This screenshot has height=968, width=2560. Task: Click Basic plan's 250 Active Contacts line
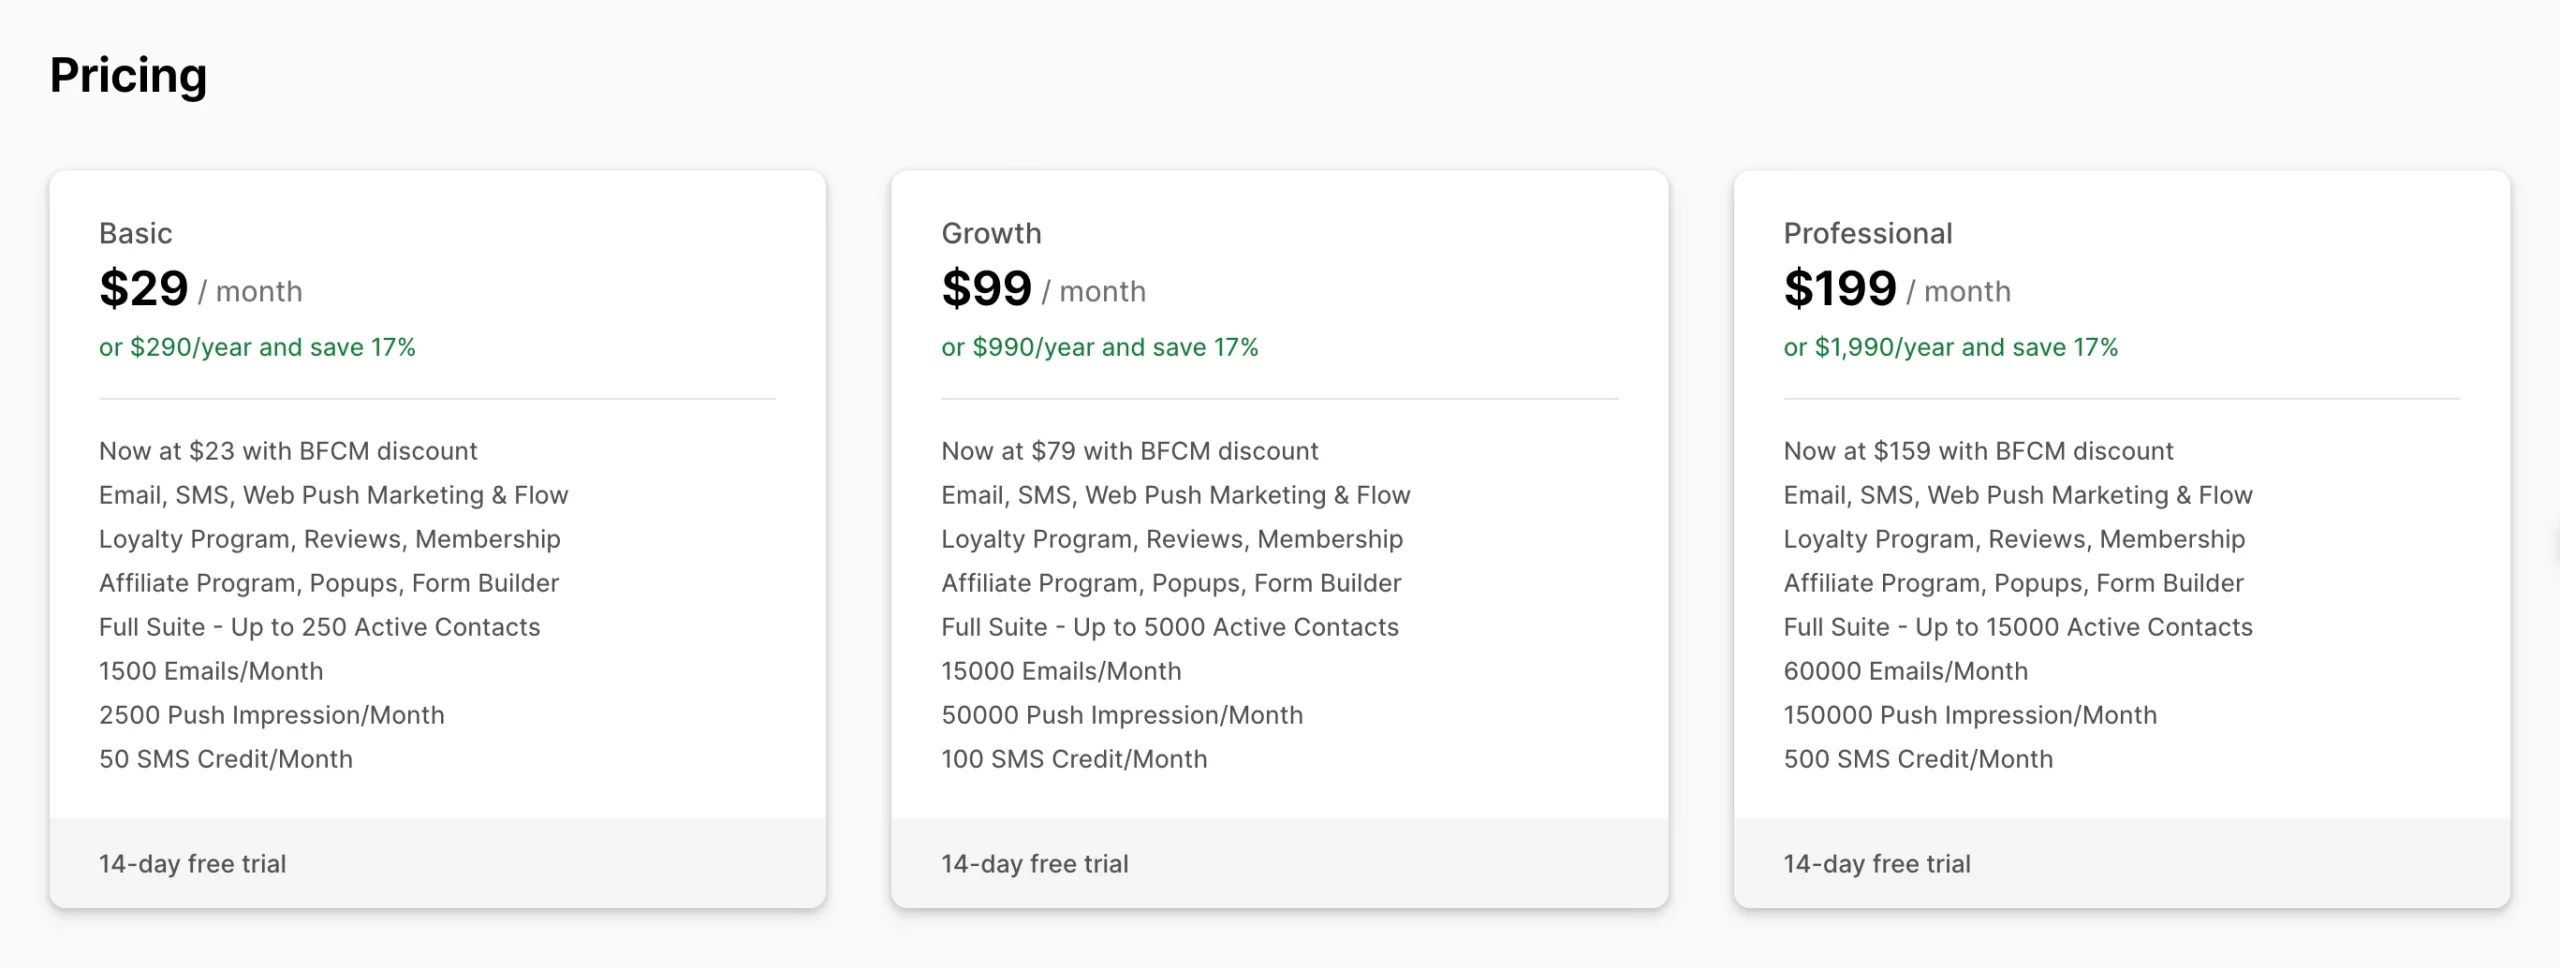(x=319, y=627)
